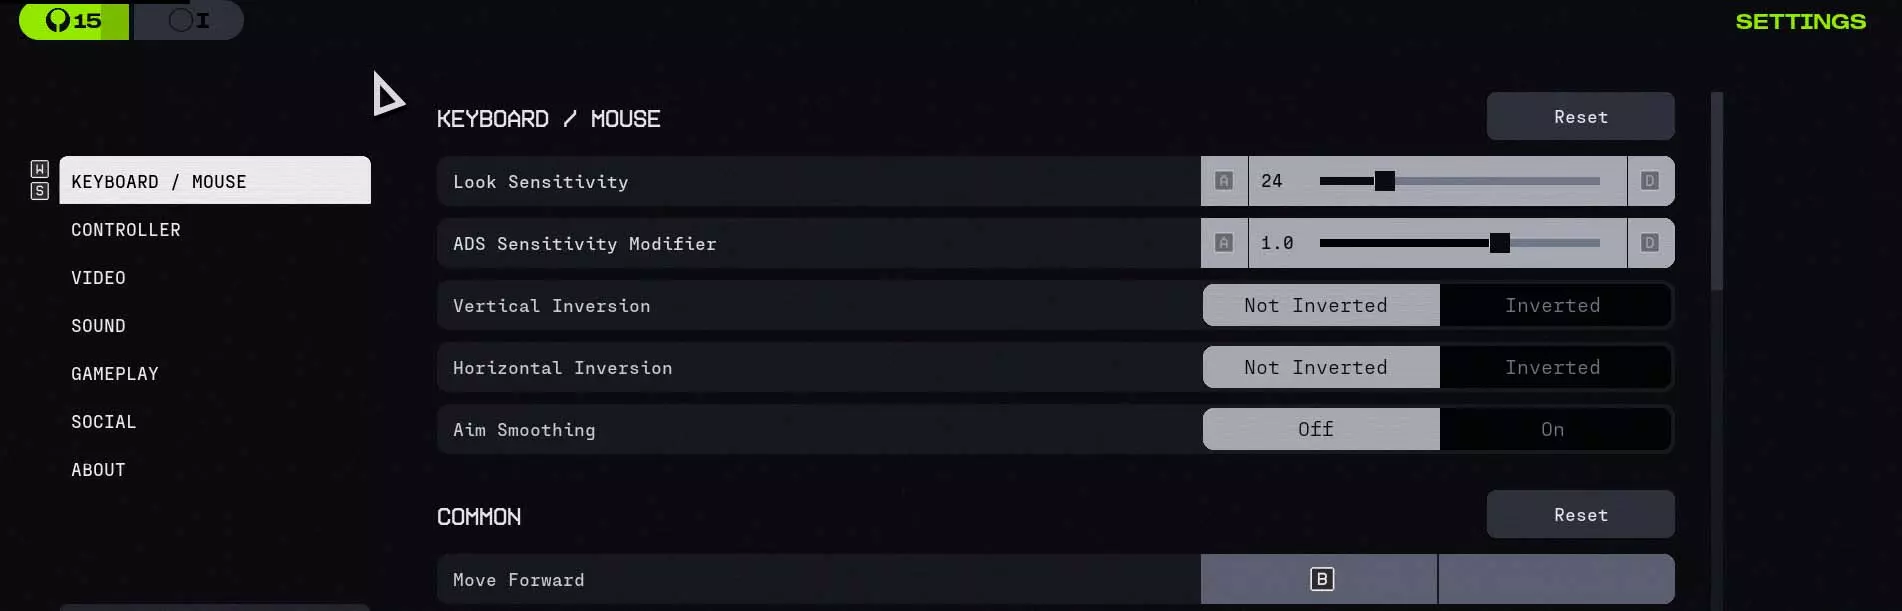Click the empty secondary Move Forward binding slot
This screenshot has height=611, width=1902.
click(x=1556, y=579)
